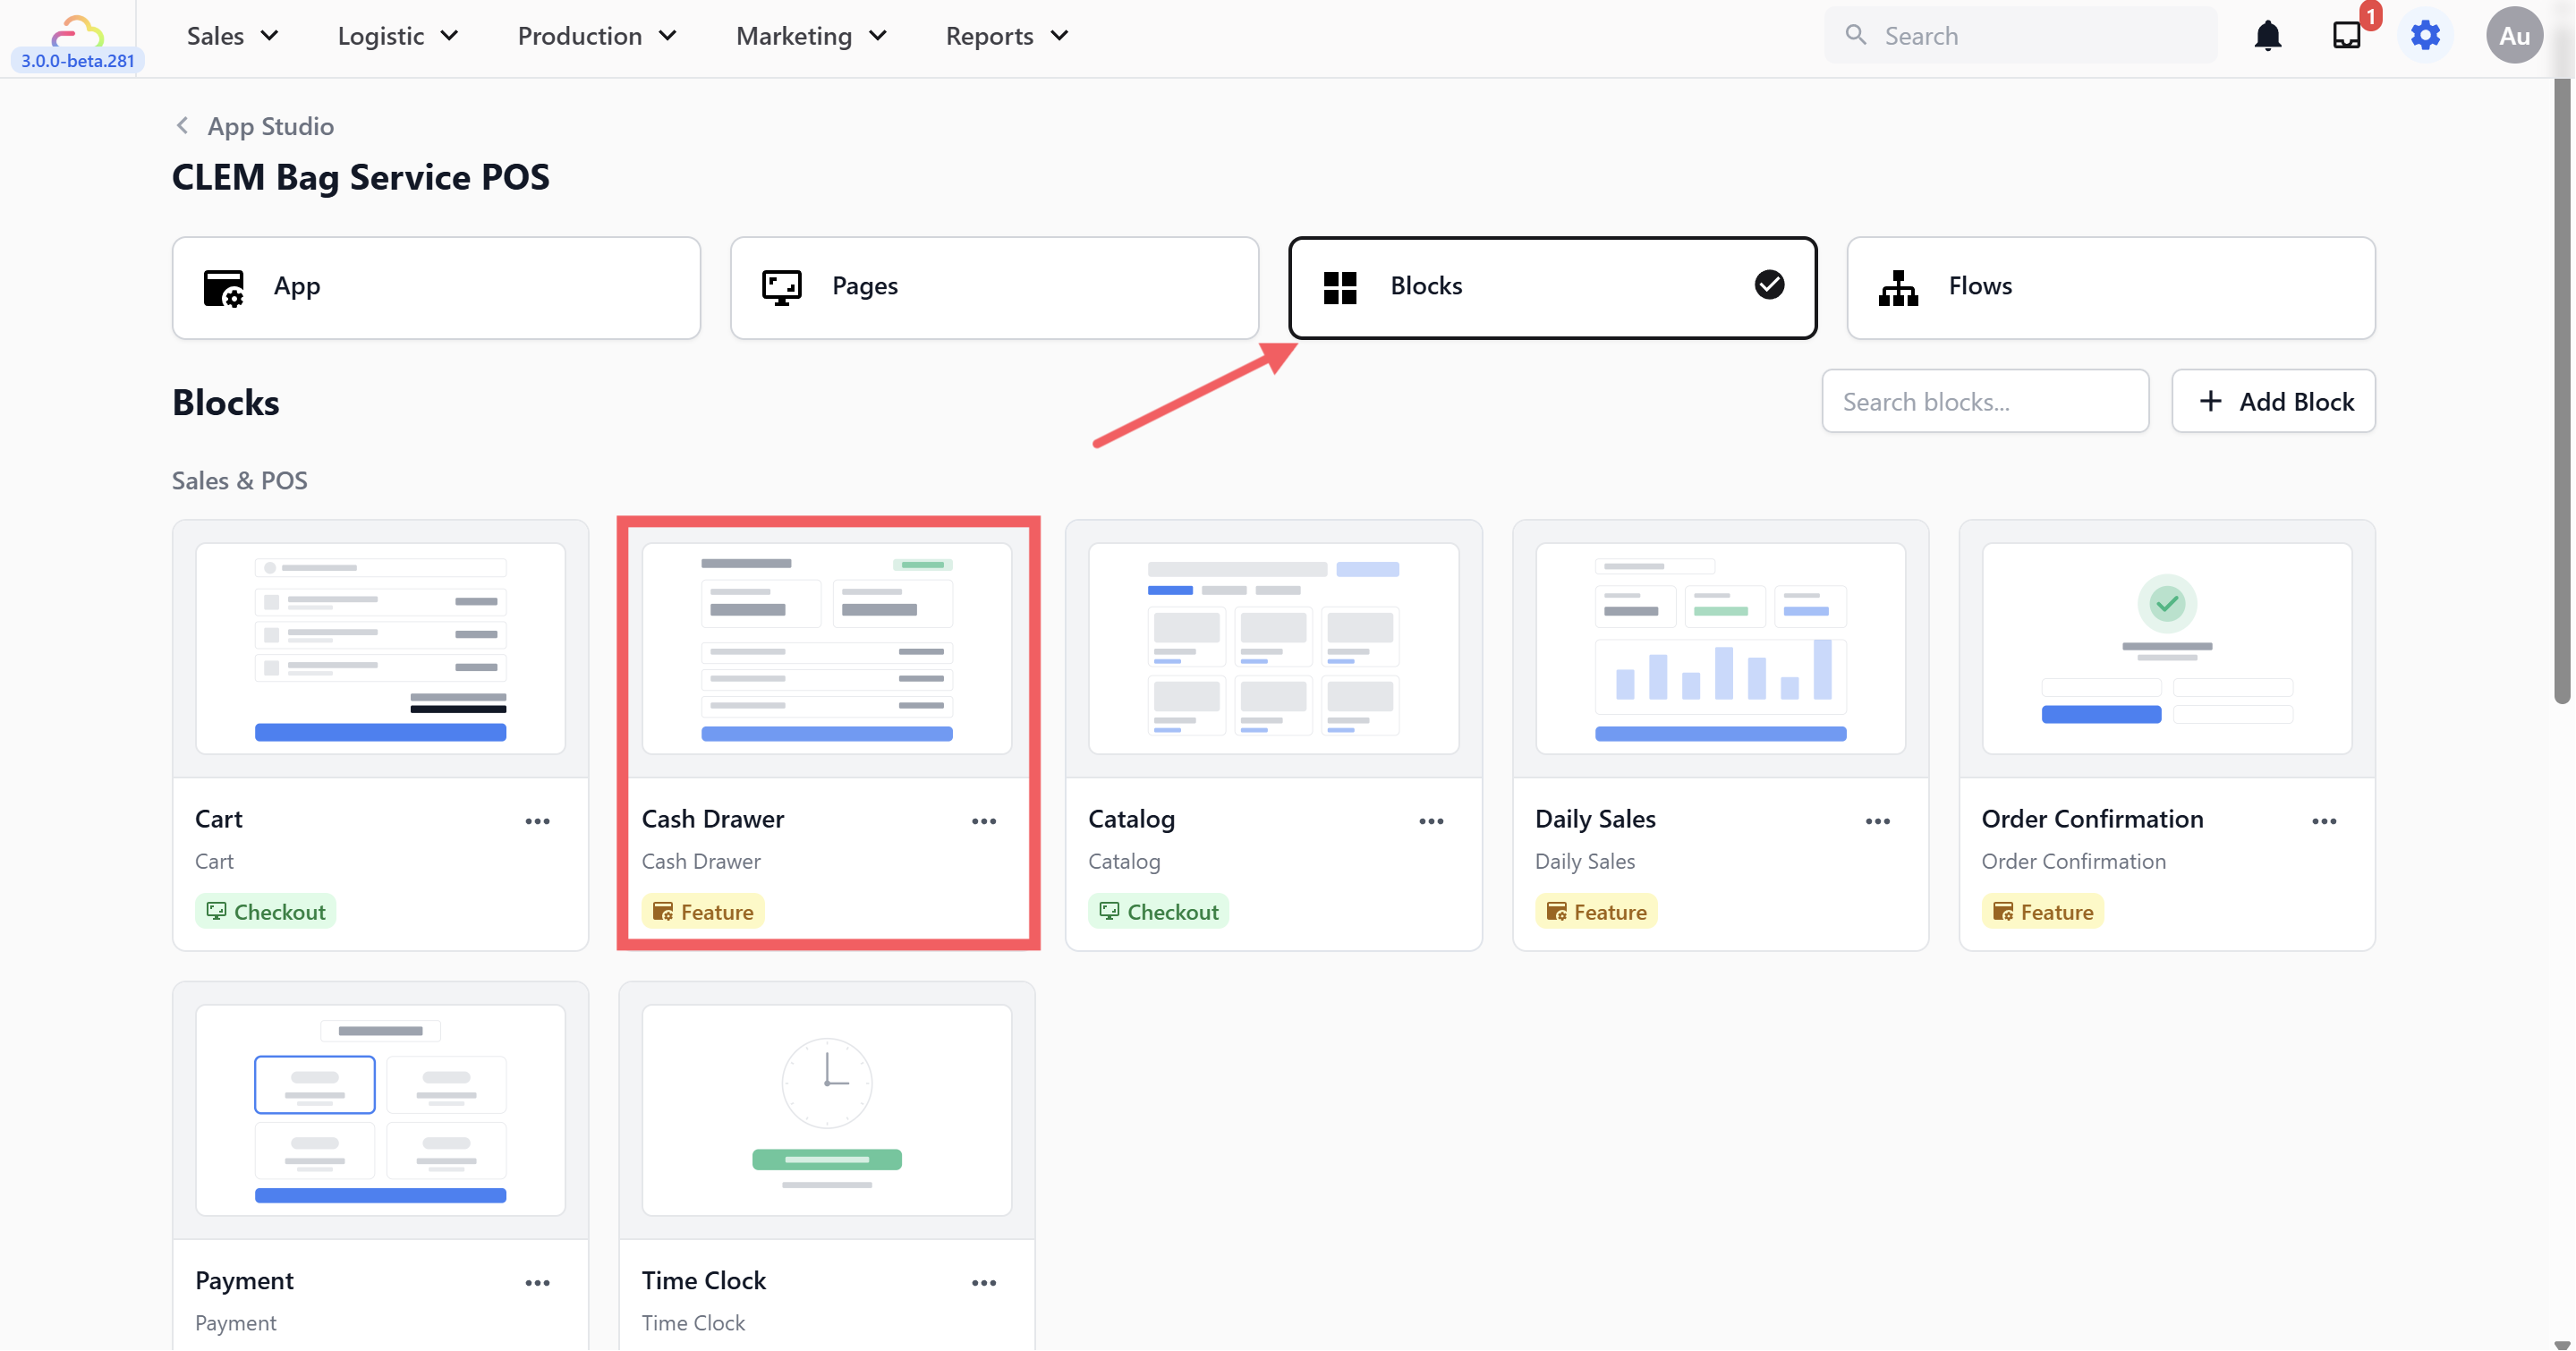This screenshot has height=1351, width=2576.
Task: Click the notifications bell icon
Action: pos(2267,36)
